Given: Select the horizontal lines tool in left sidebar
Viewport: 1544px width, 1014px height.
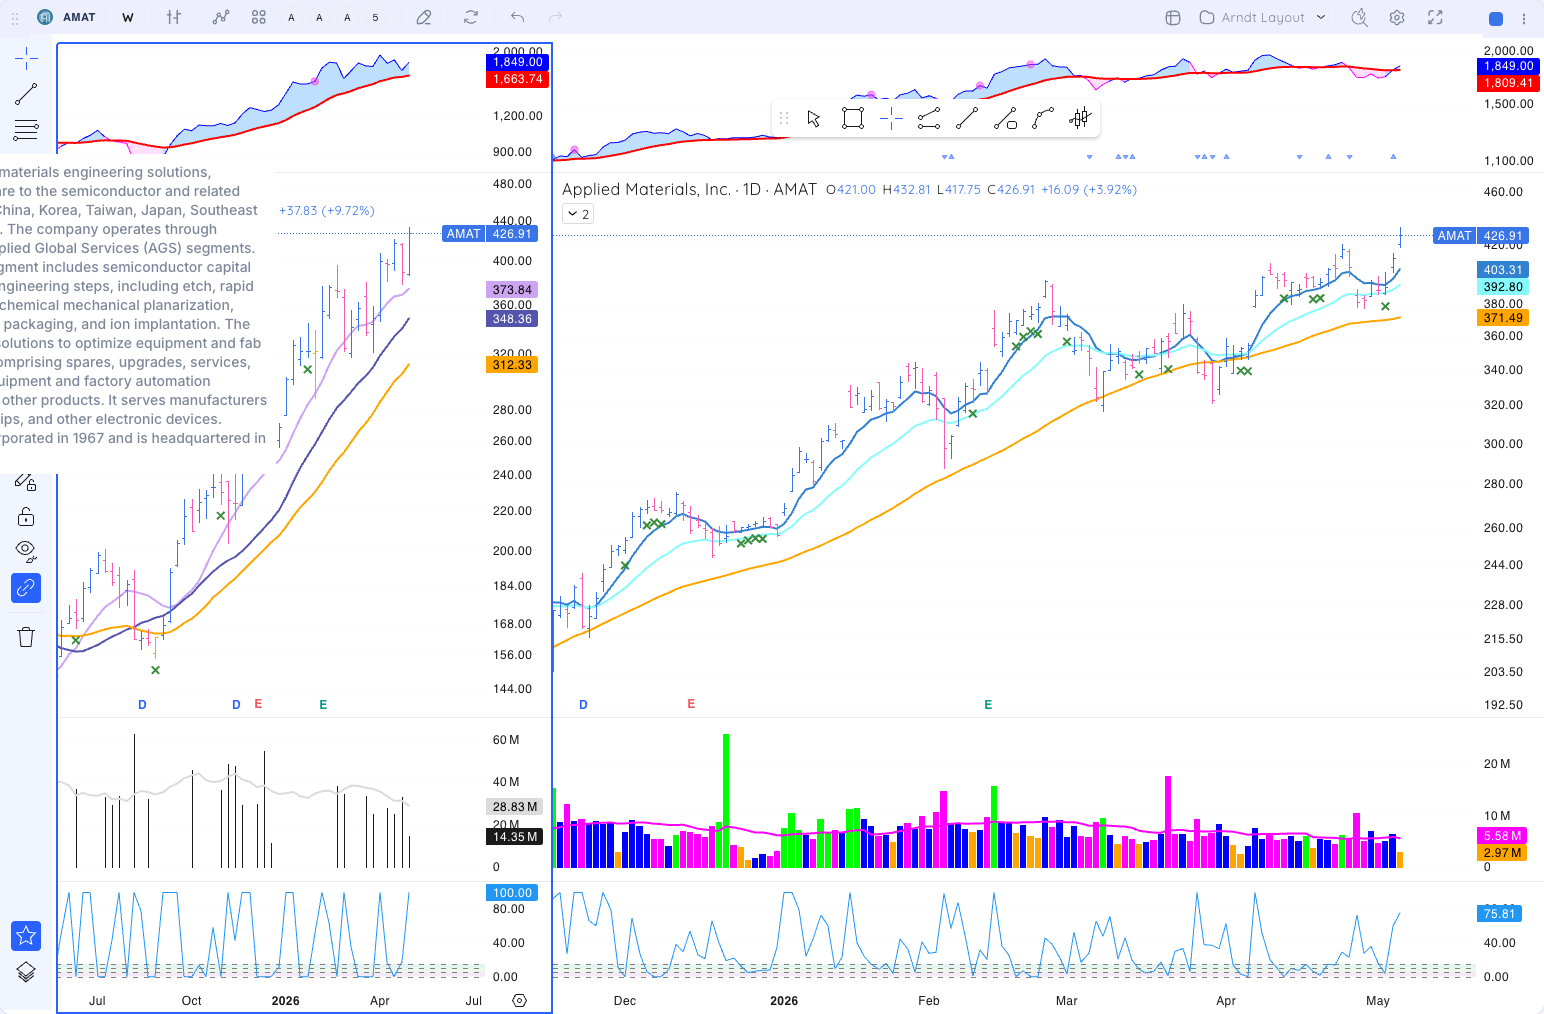Looking at the screenshot, I should 26,130.
